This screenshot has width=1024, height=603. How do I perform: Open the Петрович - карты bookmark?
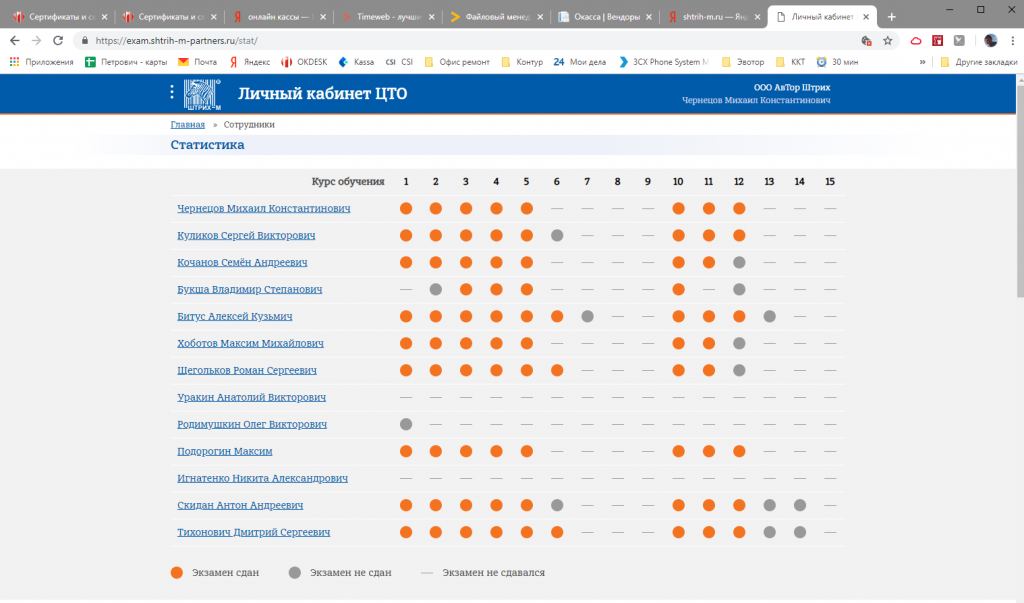(x=126, y=62)
